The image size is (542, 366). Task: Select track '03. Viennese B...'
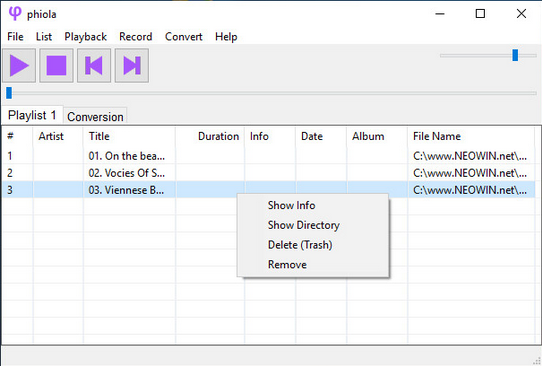click(x=126, y=190)
